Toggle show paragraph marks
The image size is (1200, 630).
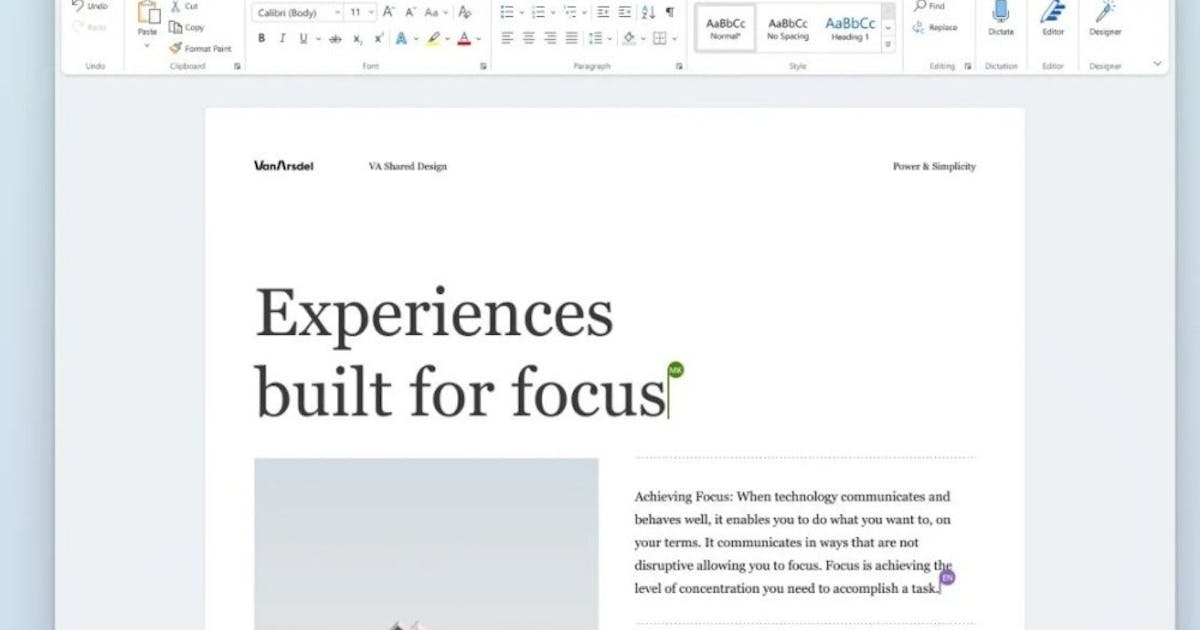coord(670,12)
